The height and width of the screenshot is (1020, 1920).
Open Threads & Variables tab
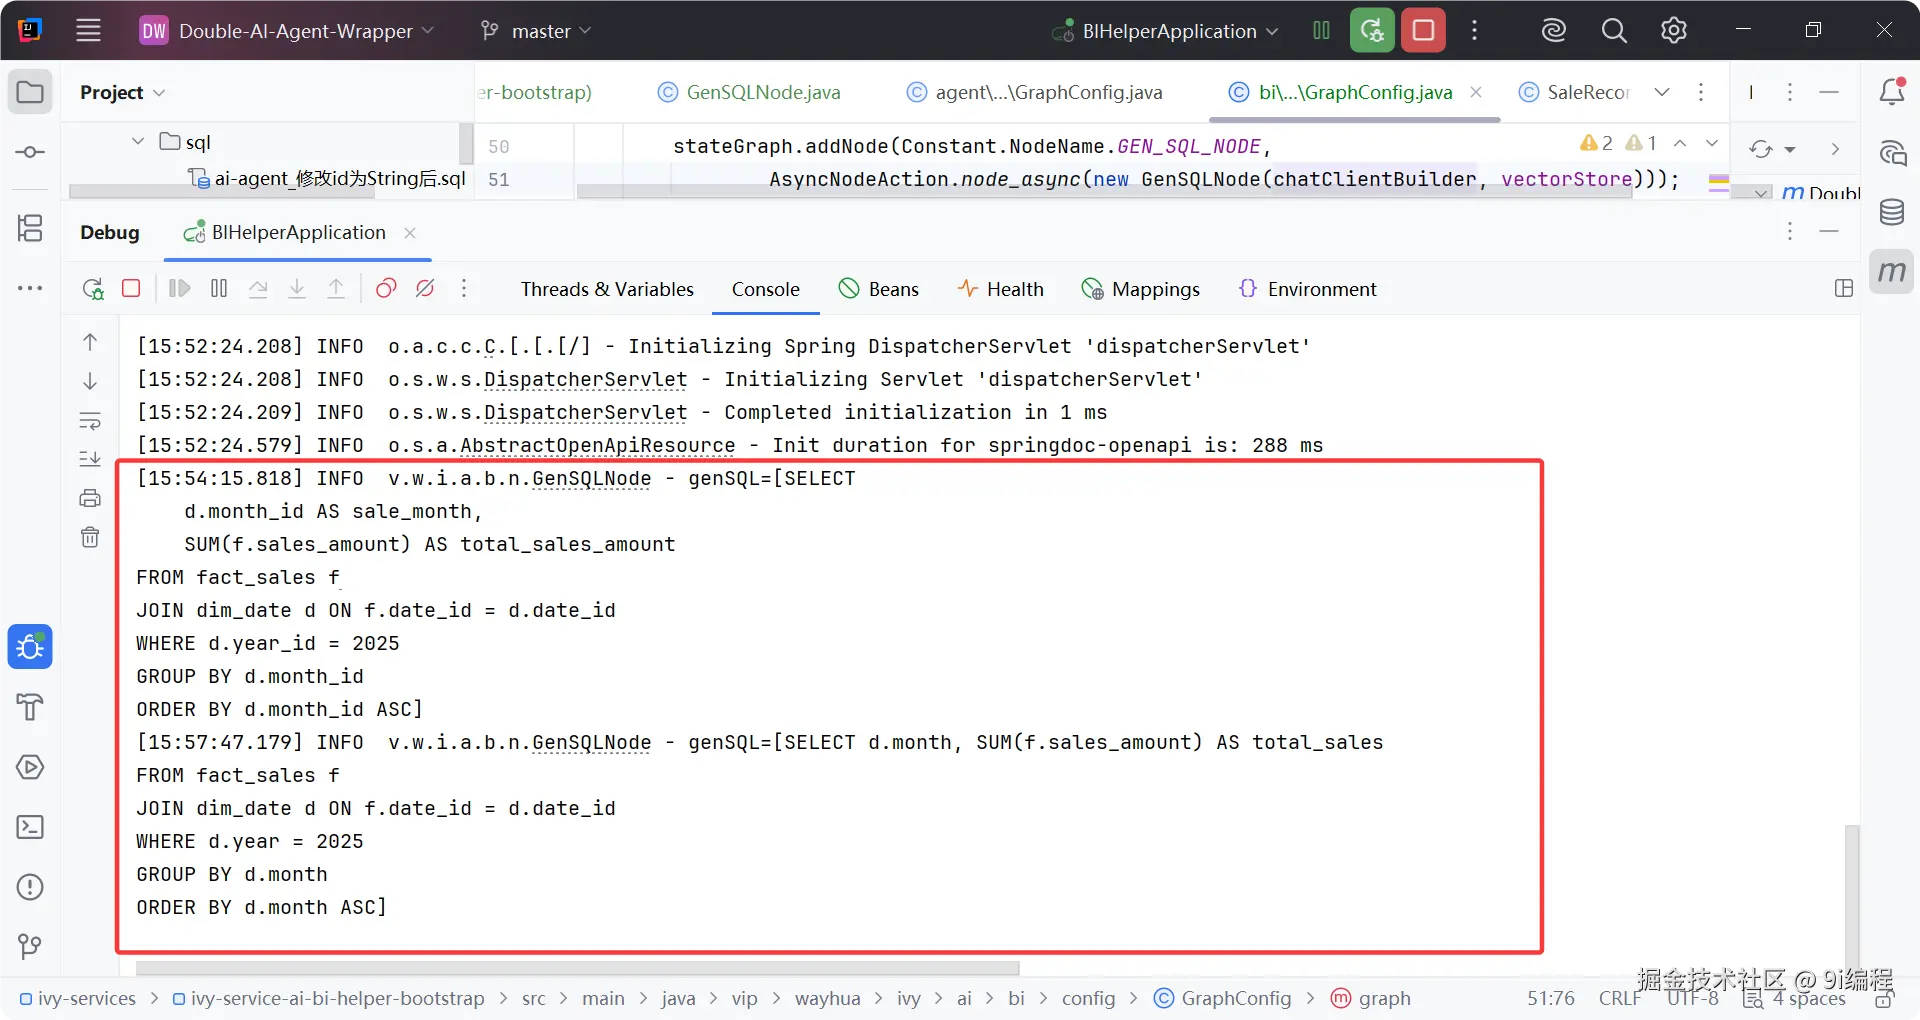607,289
